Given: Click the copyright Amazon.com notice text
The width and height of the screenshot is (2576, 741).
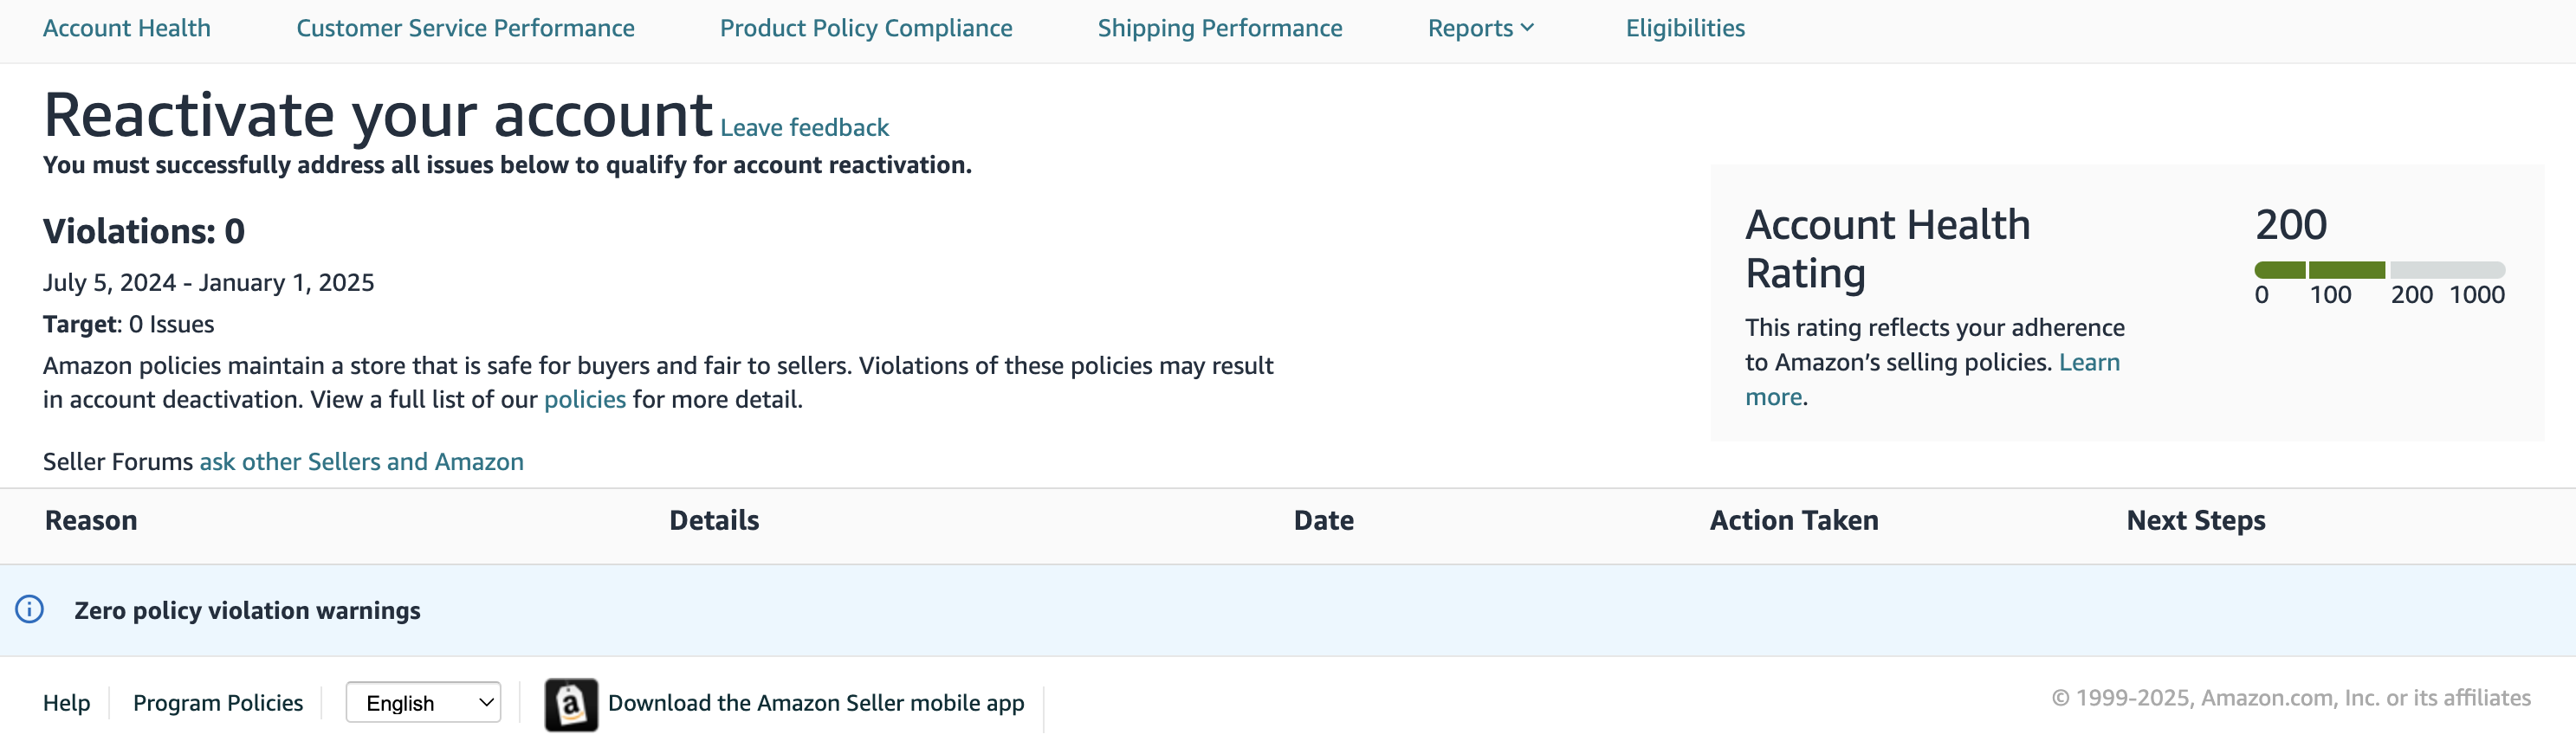Looking at the screenshot, I should point(2291,698).
